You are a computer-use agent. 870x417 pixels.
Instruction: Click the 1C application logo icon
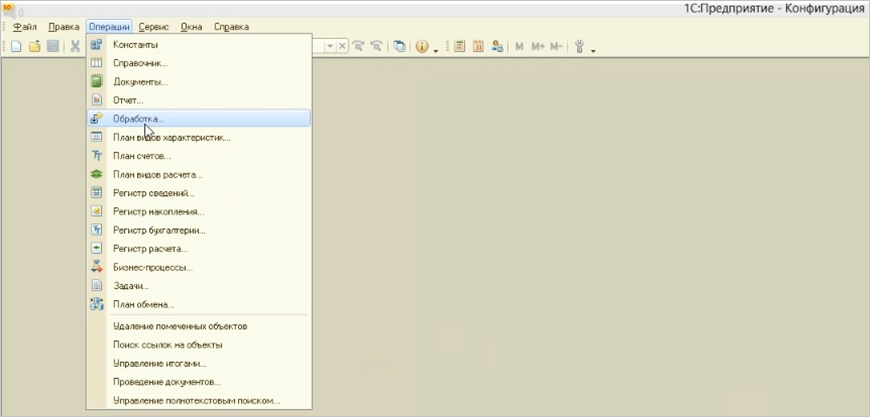point(9,9)
